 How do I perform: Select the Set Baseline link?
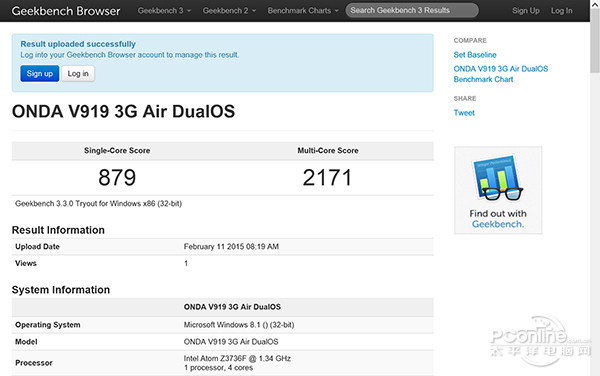pos(475,55)
